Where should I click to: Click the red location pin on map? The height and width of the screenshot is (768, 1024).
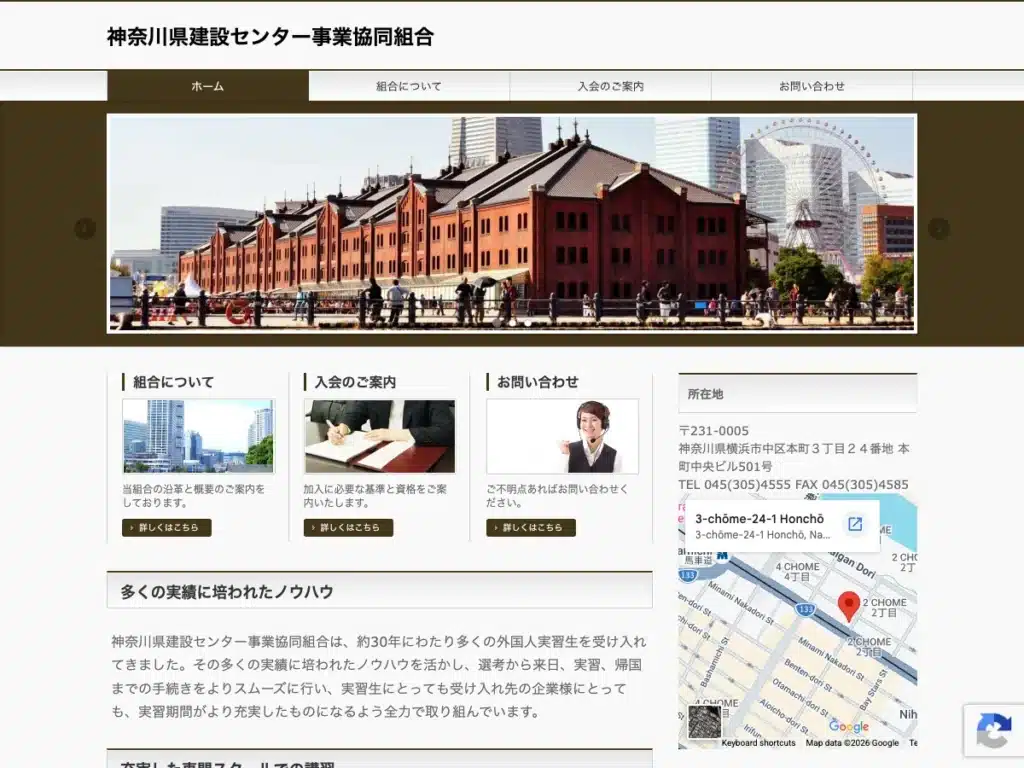click(x=848, y=607)
